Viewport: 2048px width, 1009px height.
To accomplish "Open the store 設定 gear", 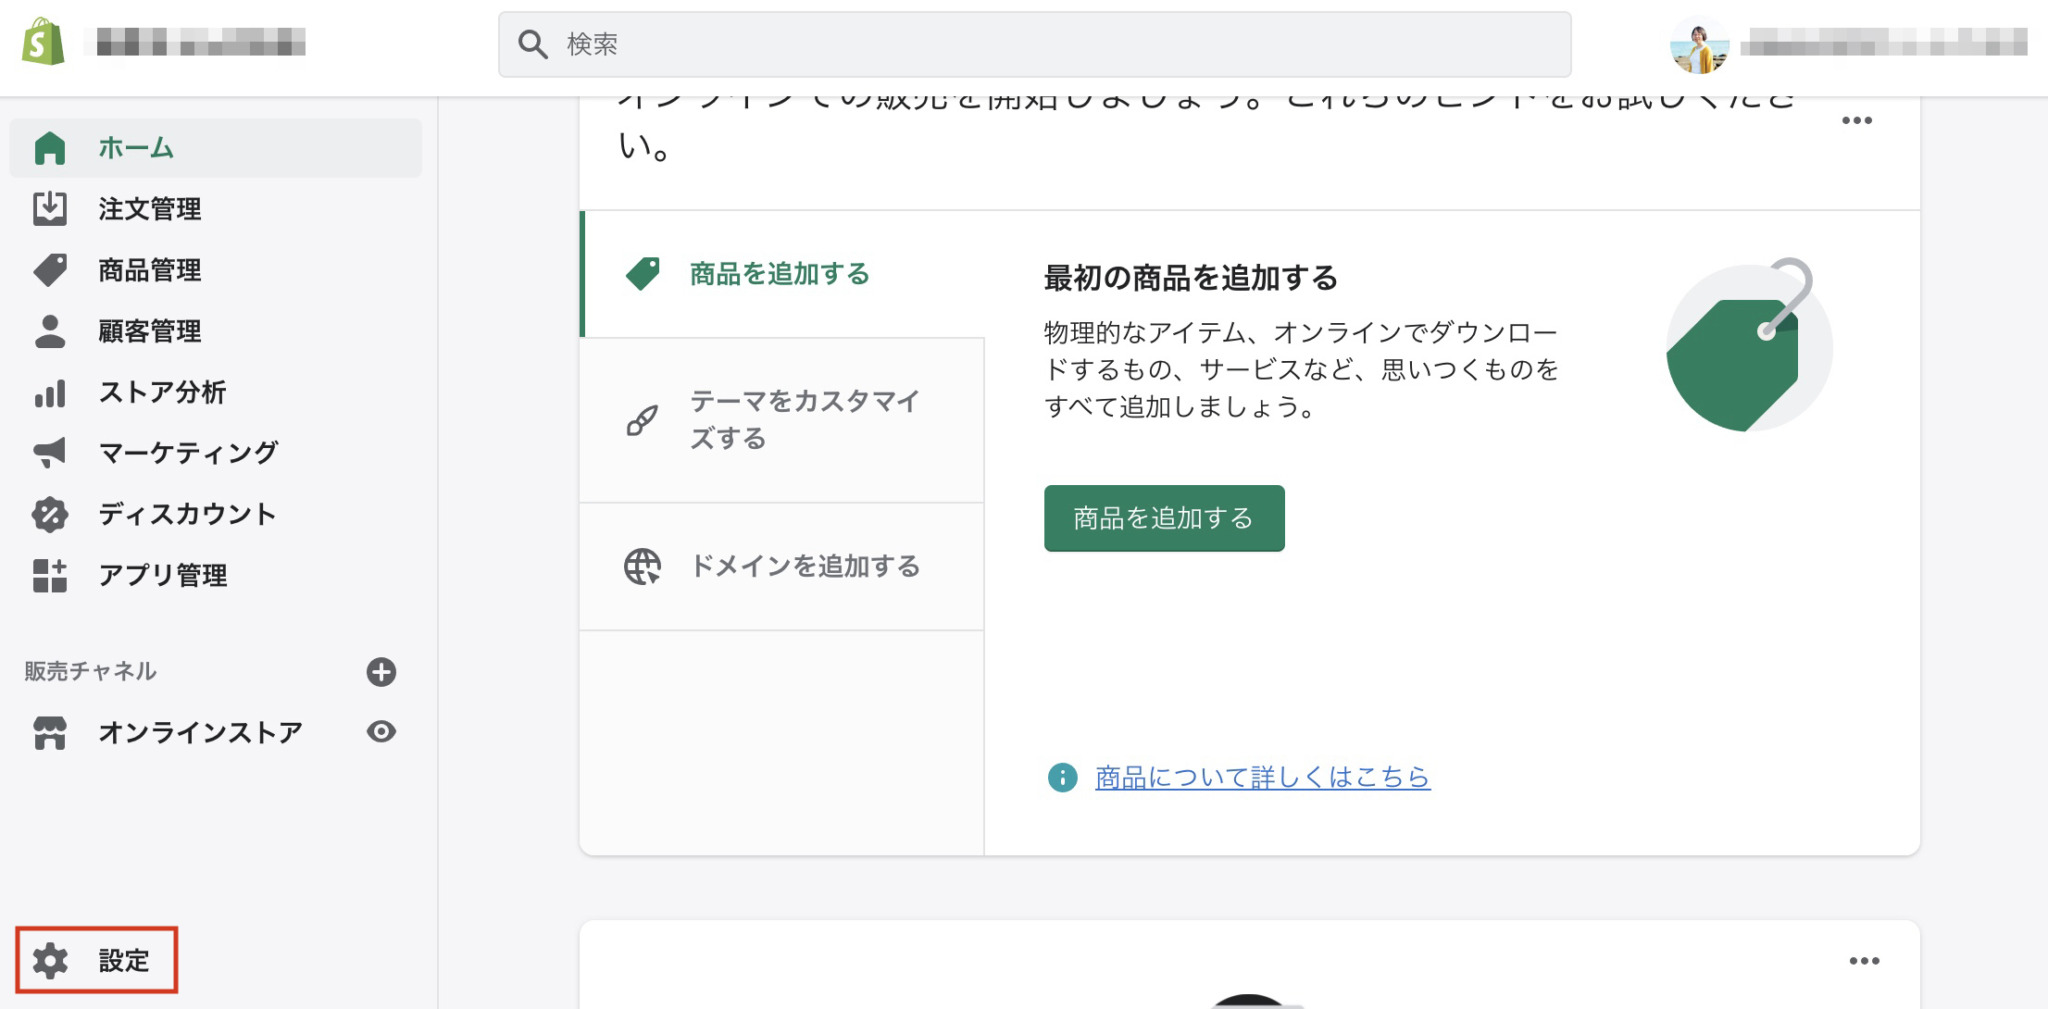I will [96, 960].
